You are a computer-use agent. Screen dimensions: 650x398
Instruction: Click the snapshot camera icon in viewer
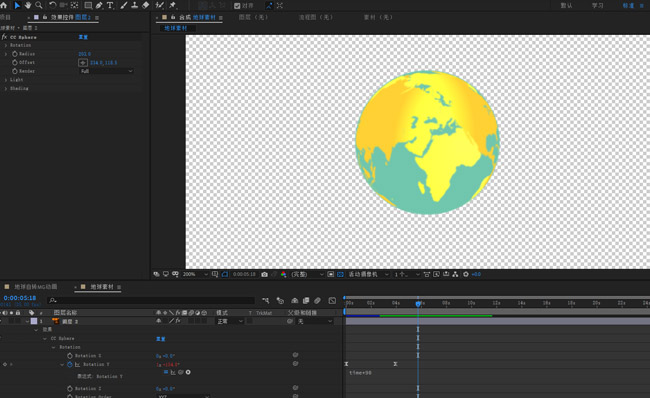[264, 274]
